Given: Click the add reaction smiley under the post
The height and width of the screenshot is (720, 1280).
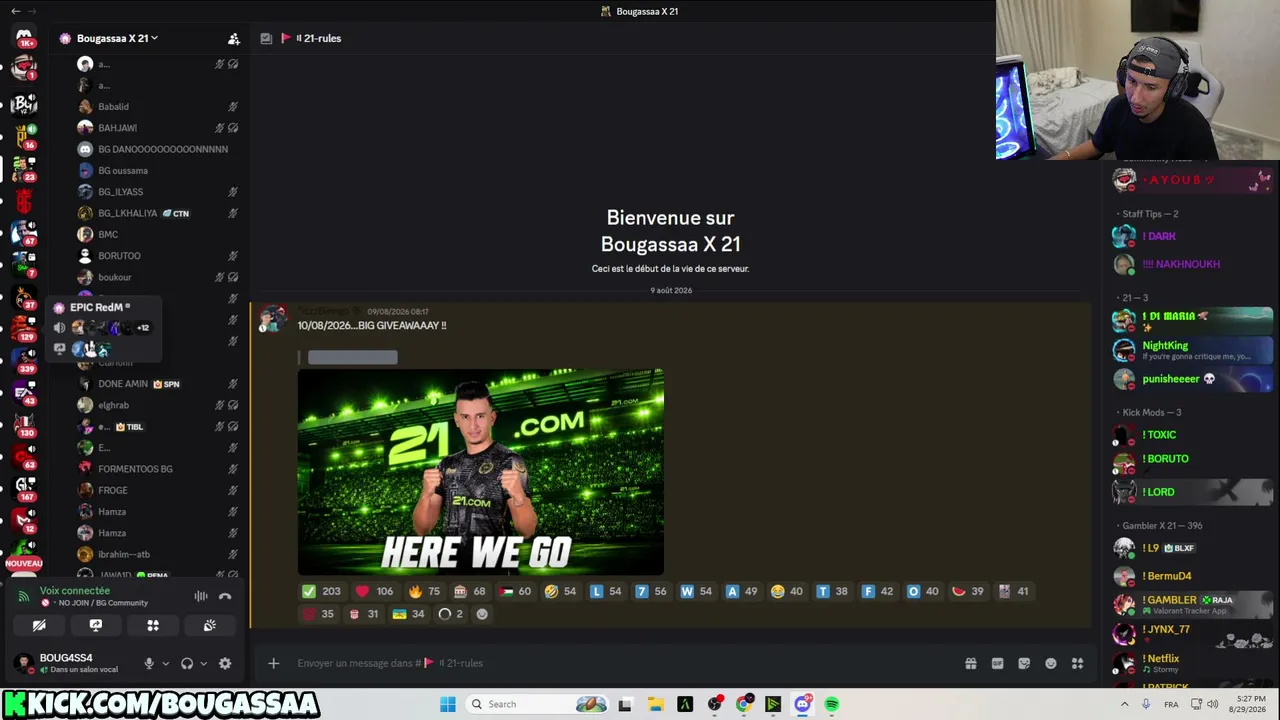Looking at the screenshot, I should point(482,614).
